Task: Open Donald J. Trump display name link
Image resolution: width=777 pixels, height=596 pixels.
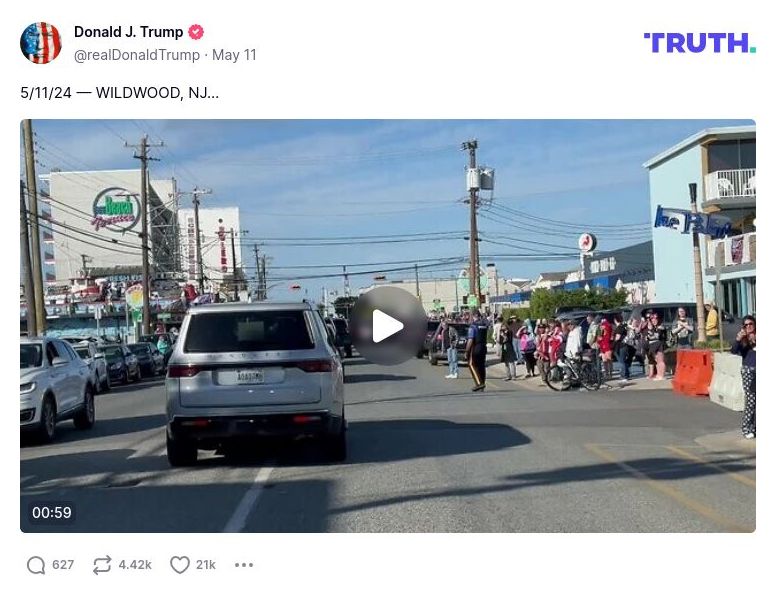Action: point(128,32)
